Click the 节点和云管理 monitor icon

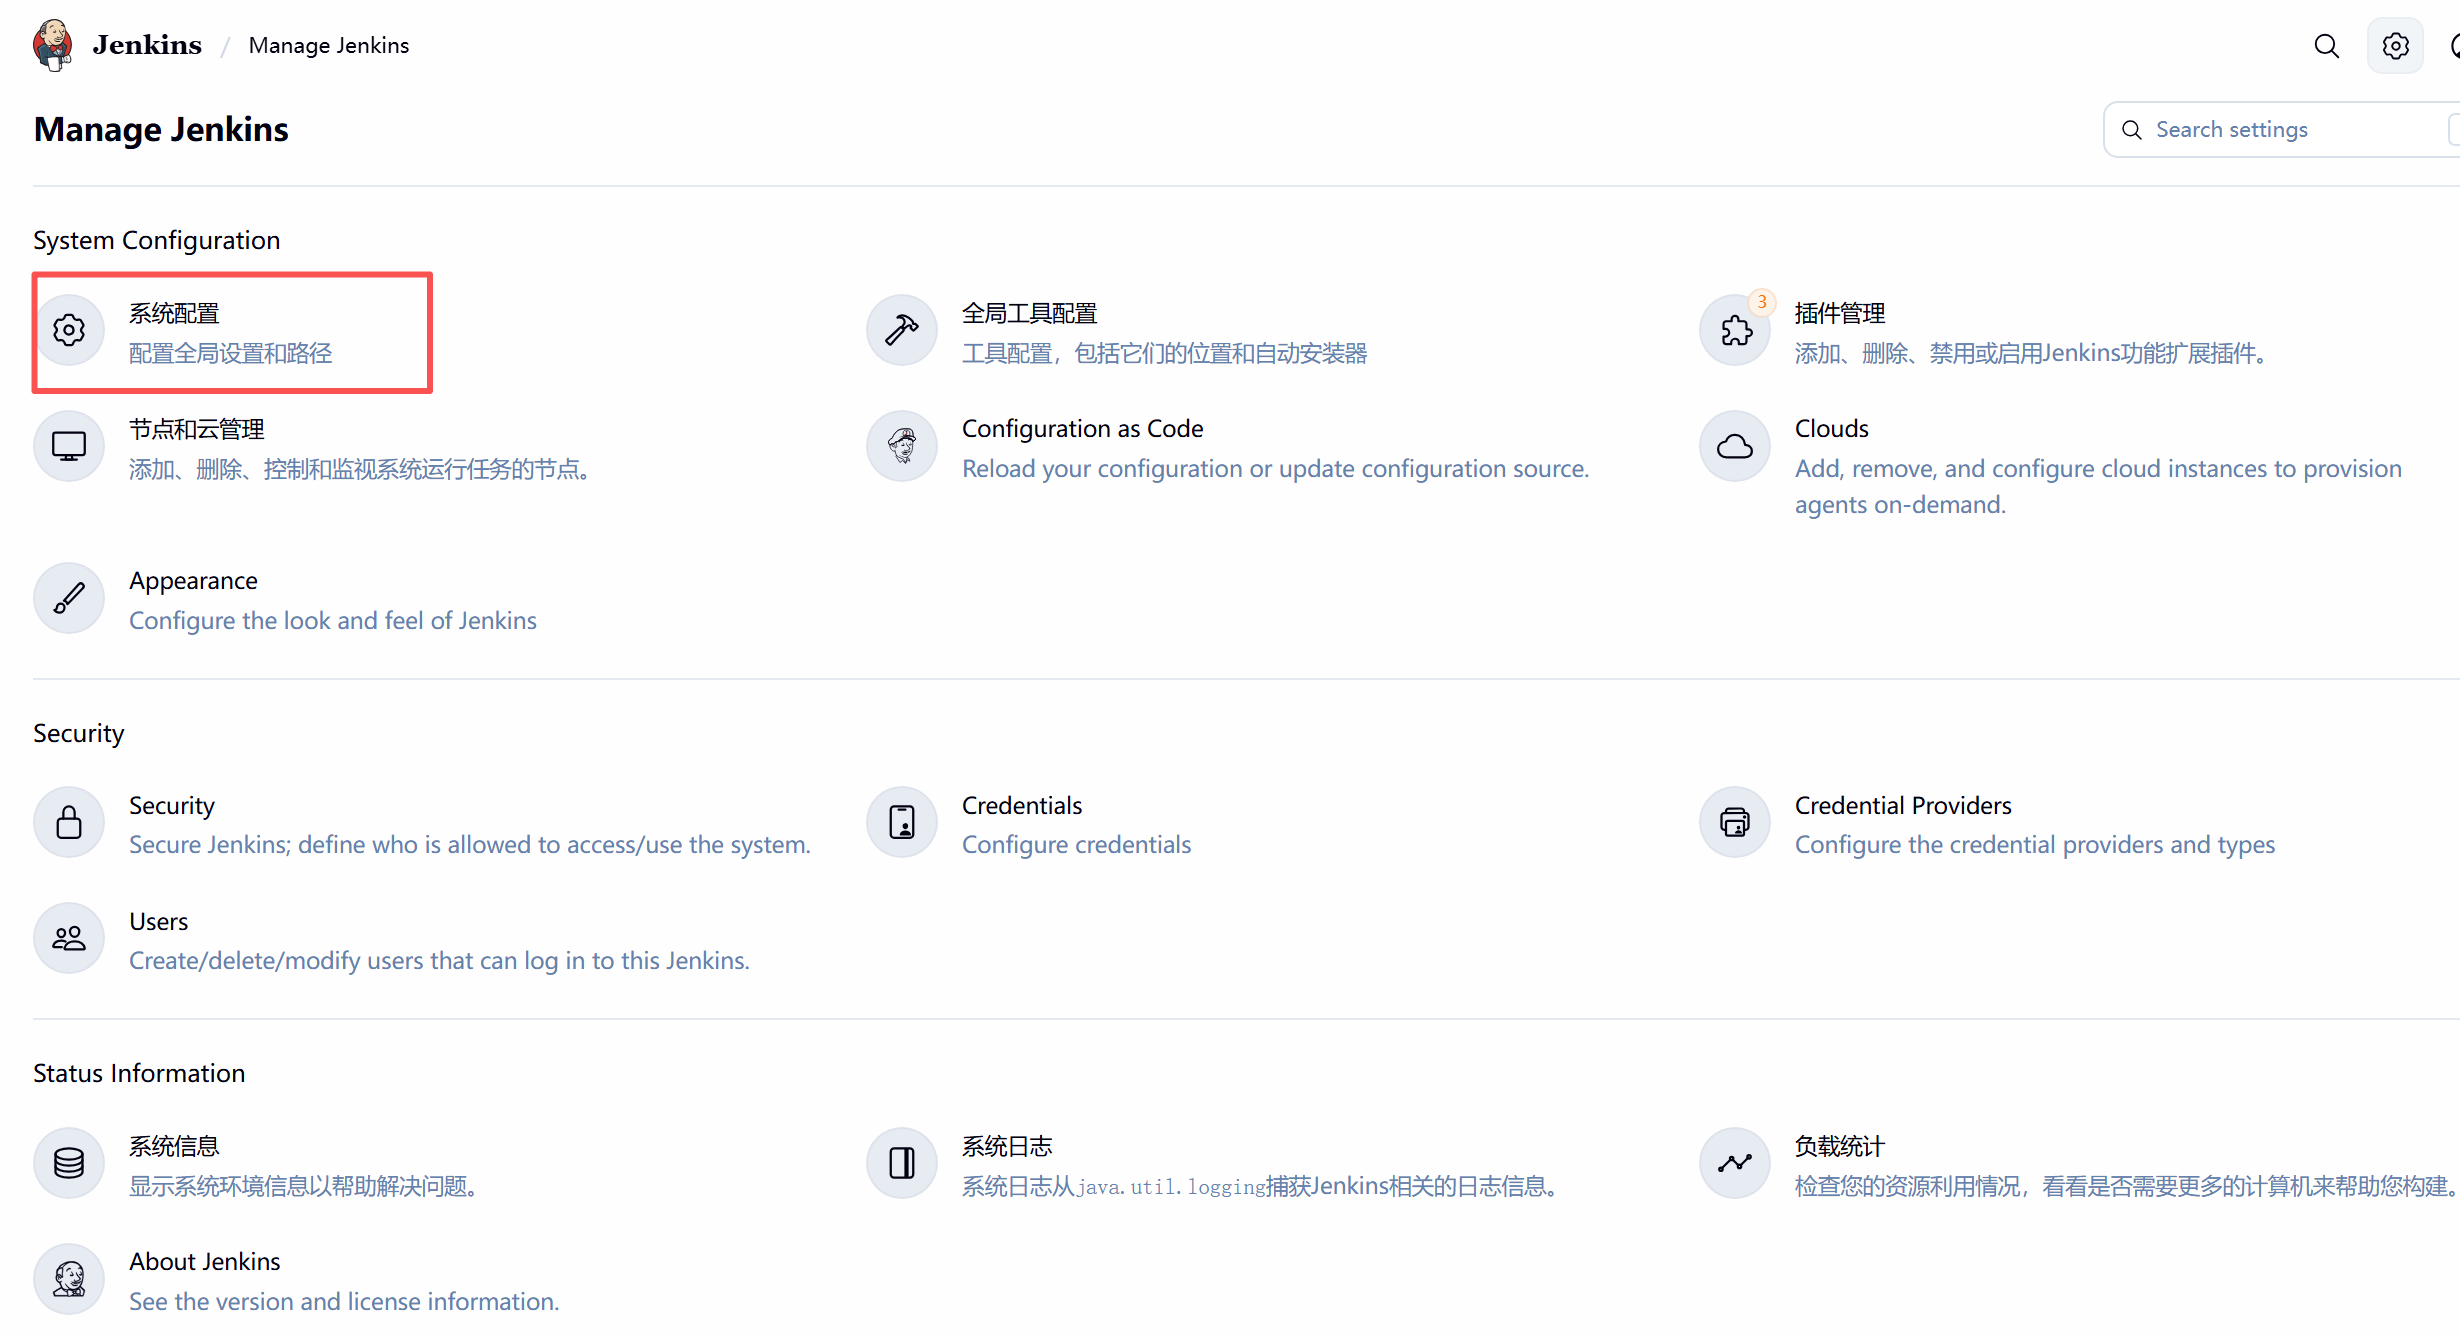(x=69, y=446)
